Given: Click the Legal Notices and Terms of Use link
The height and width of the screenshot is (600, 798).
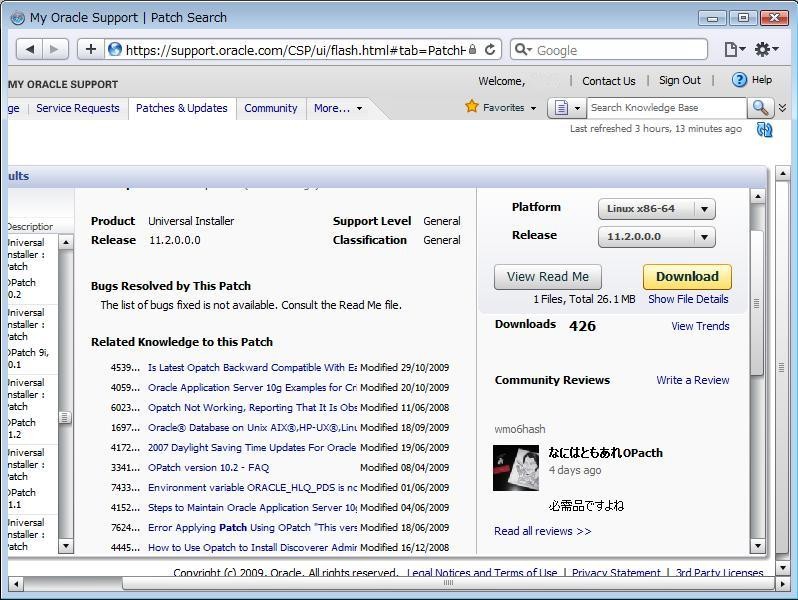Looking at the screenshot, I should click(482, 573).
